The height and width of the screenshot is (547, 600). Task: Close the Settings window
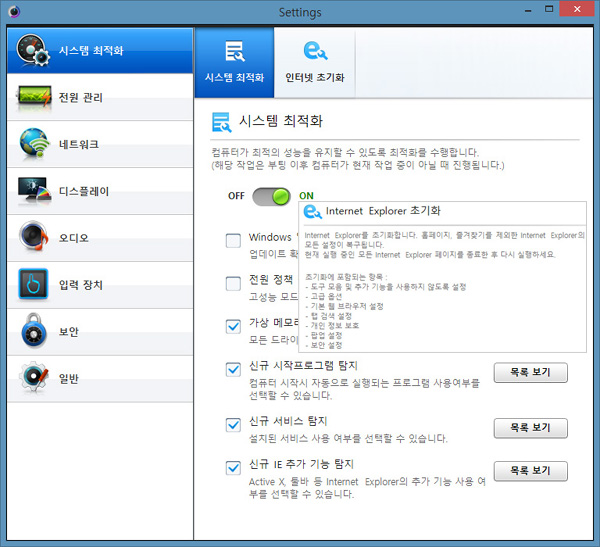pyautogui.click(x=577, y=9)
